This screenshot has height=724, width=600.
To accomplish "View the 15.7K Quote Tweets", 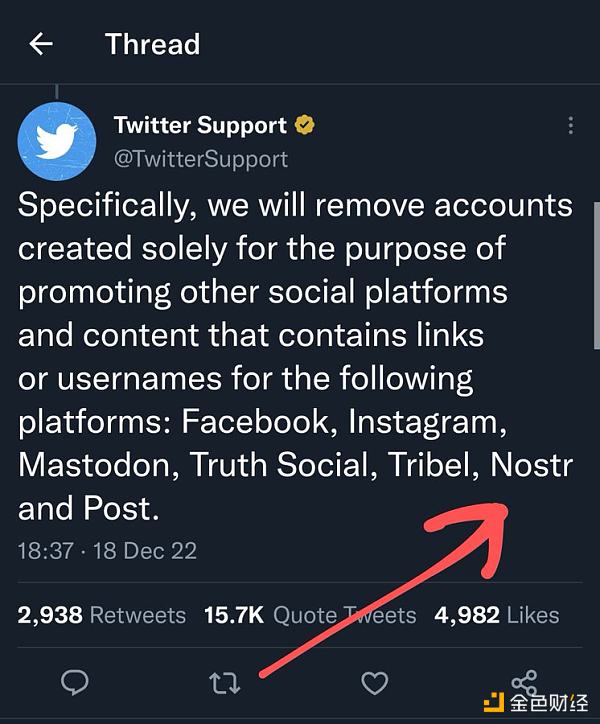I will pos(310,615).
